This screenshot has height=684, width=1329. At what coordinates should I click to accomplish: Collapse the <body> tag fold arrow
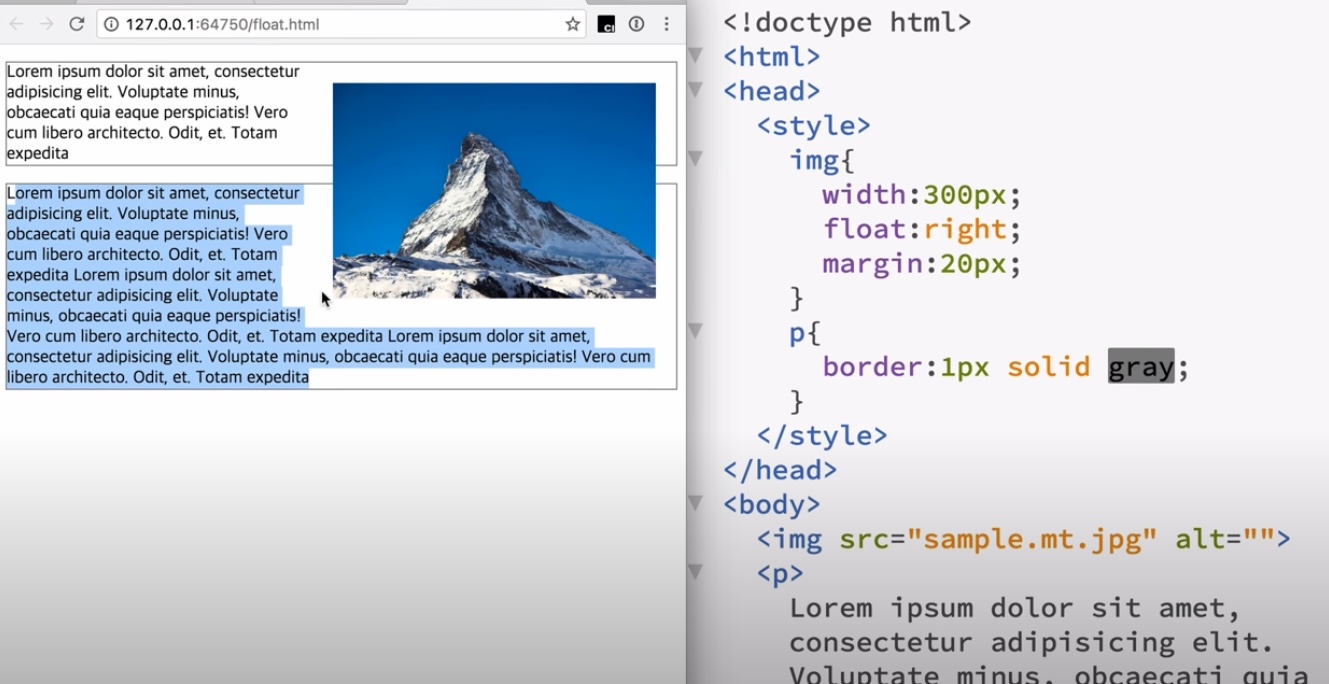[695, 502]
